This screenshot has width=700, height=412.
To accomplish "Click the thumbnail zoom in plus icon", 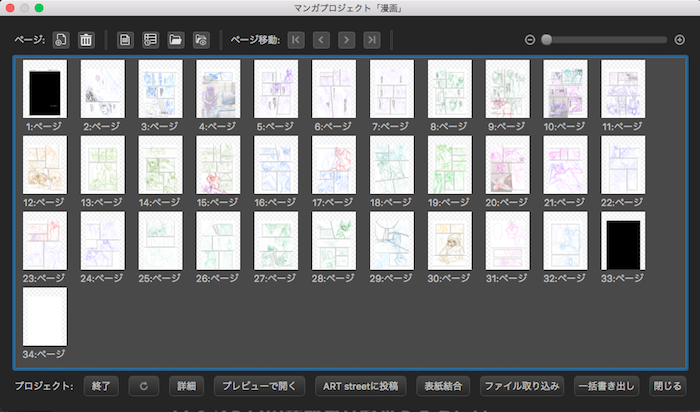I will tap(679, 40).
